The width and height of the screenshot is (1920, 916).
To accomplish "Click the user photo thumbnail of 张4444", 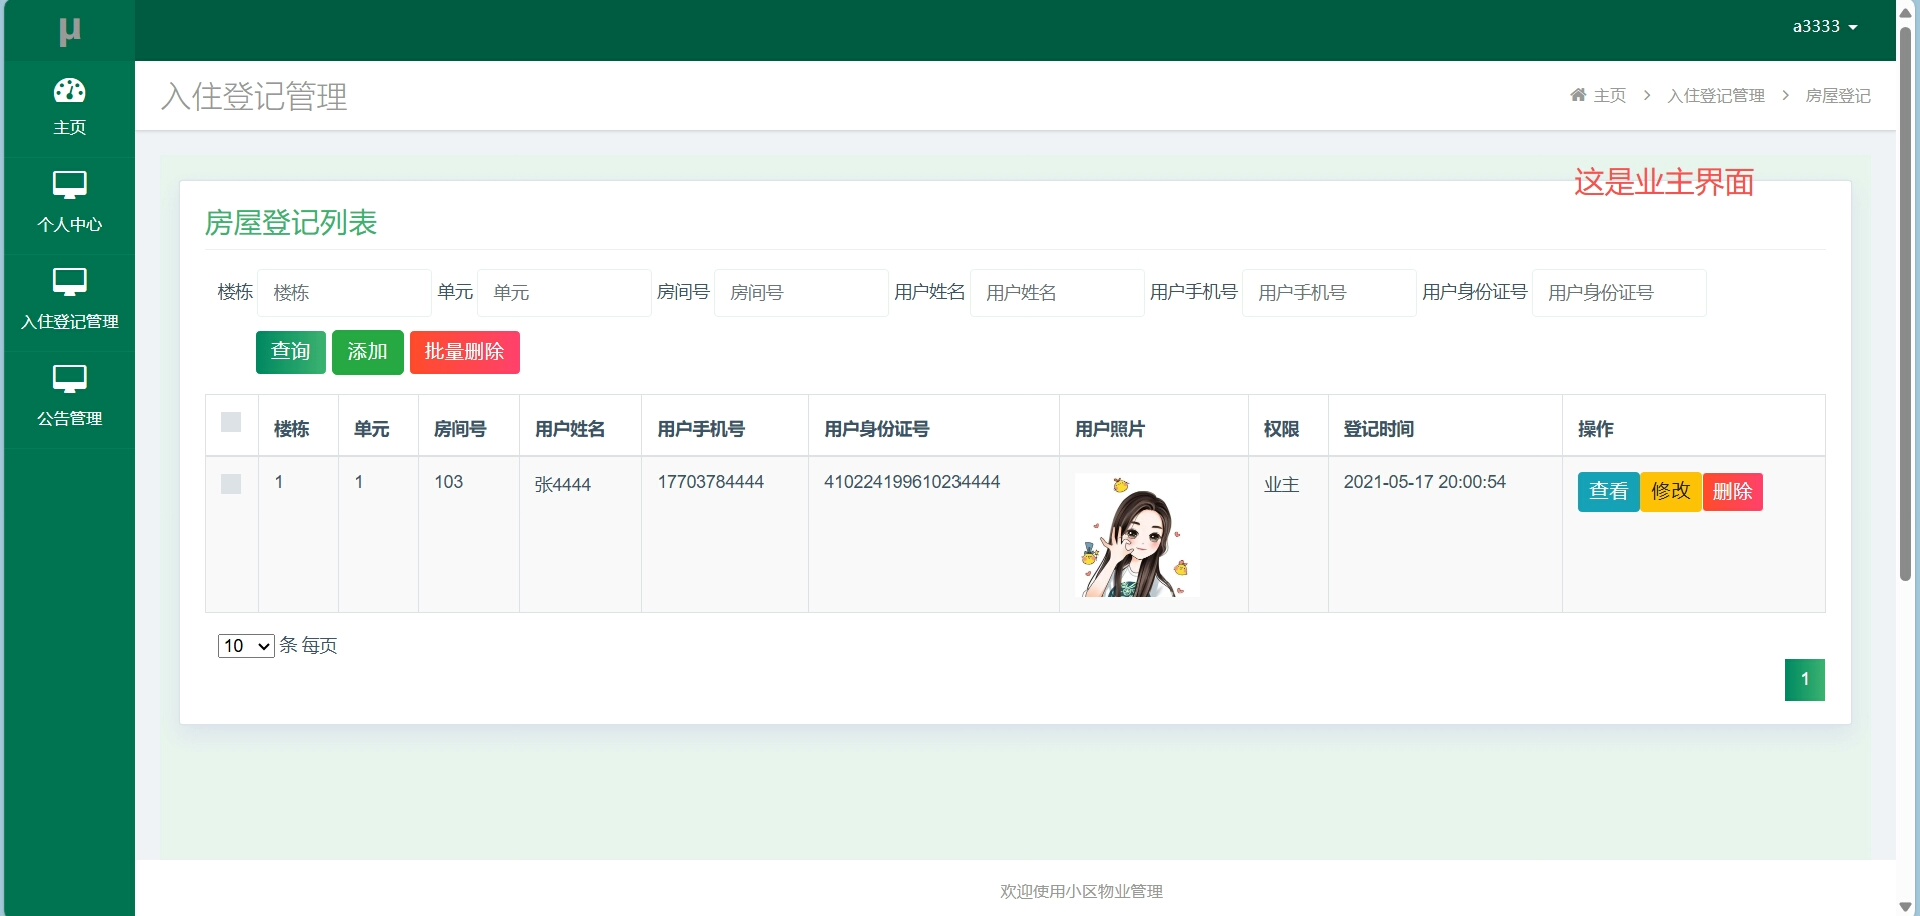I will point(1137,535).
